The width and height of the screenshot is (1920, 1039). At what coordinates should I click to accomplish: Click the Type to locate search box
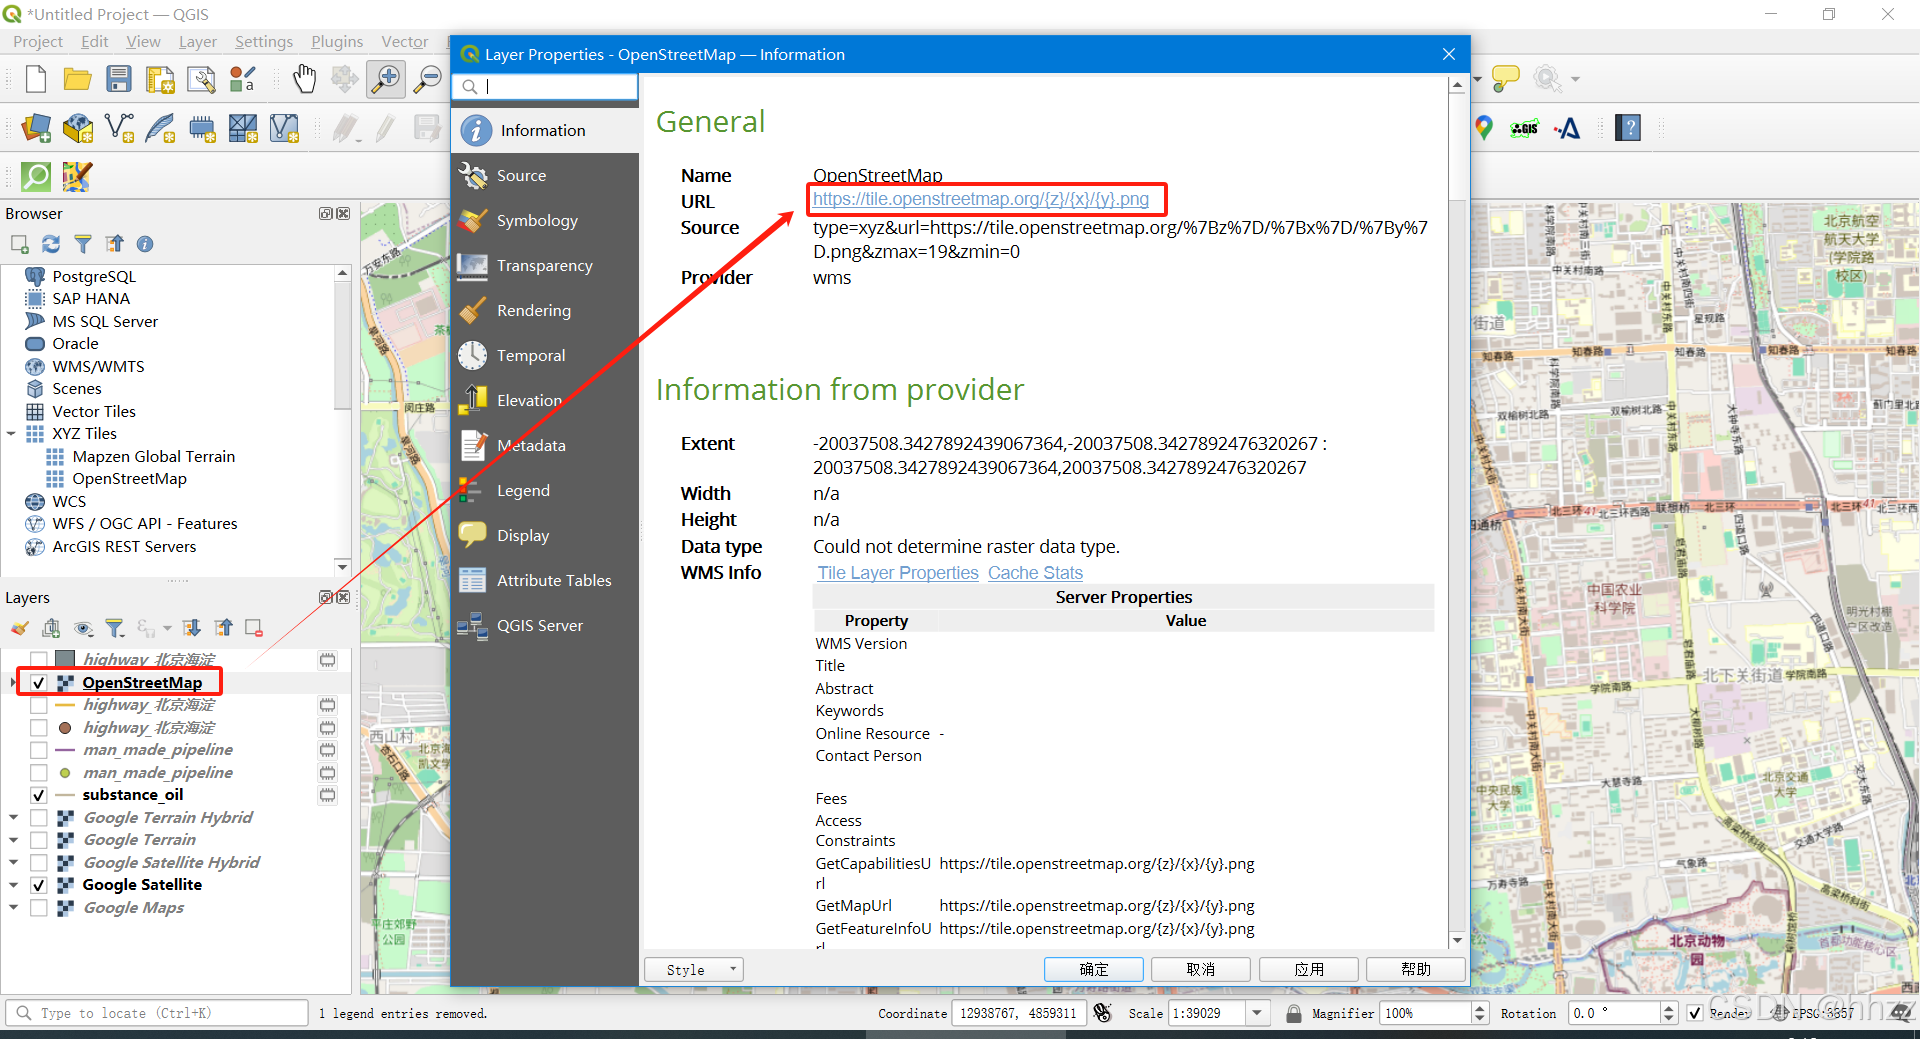(157, 1013)
